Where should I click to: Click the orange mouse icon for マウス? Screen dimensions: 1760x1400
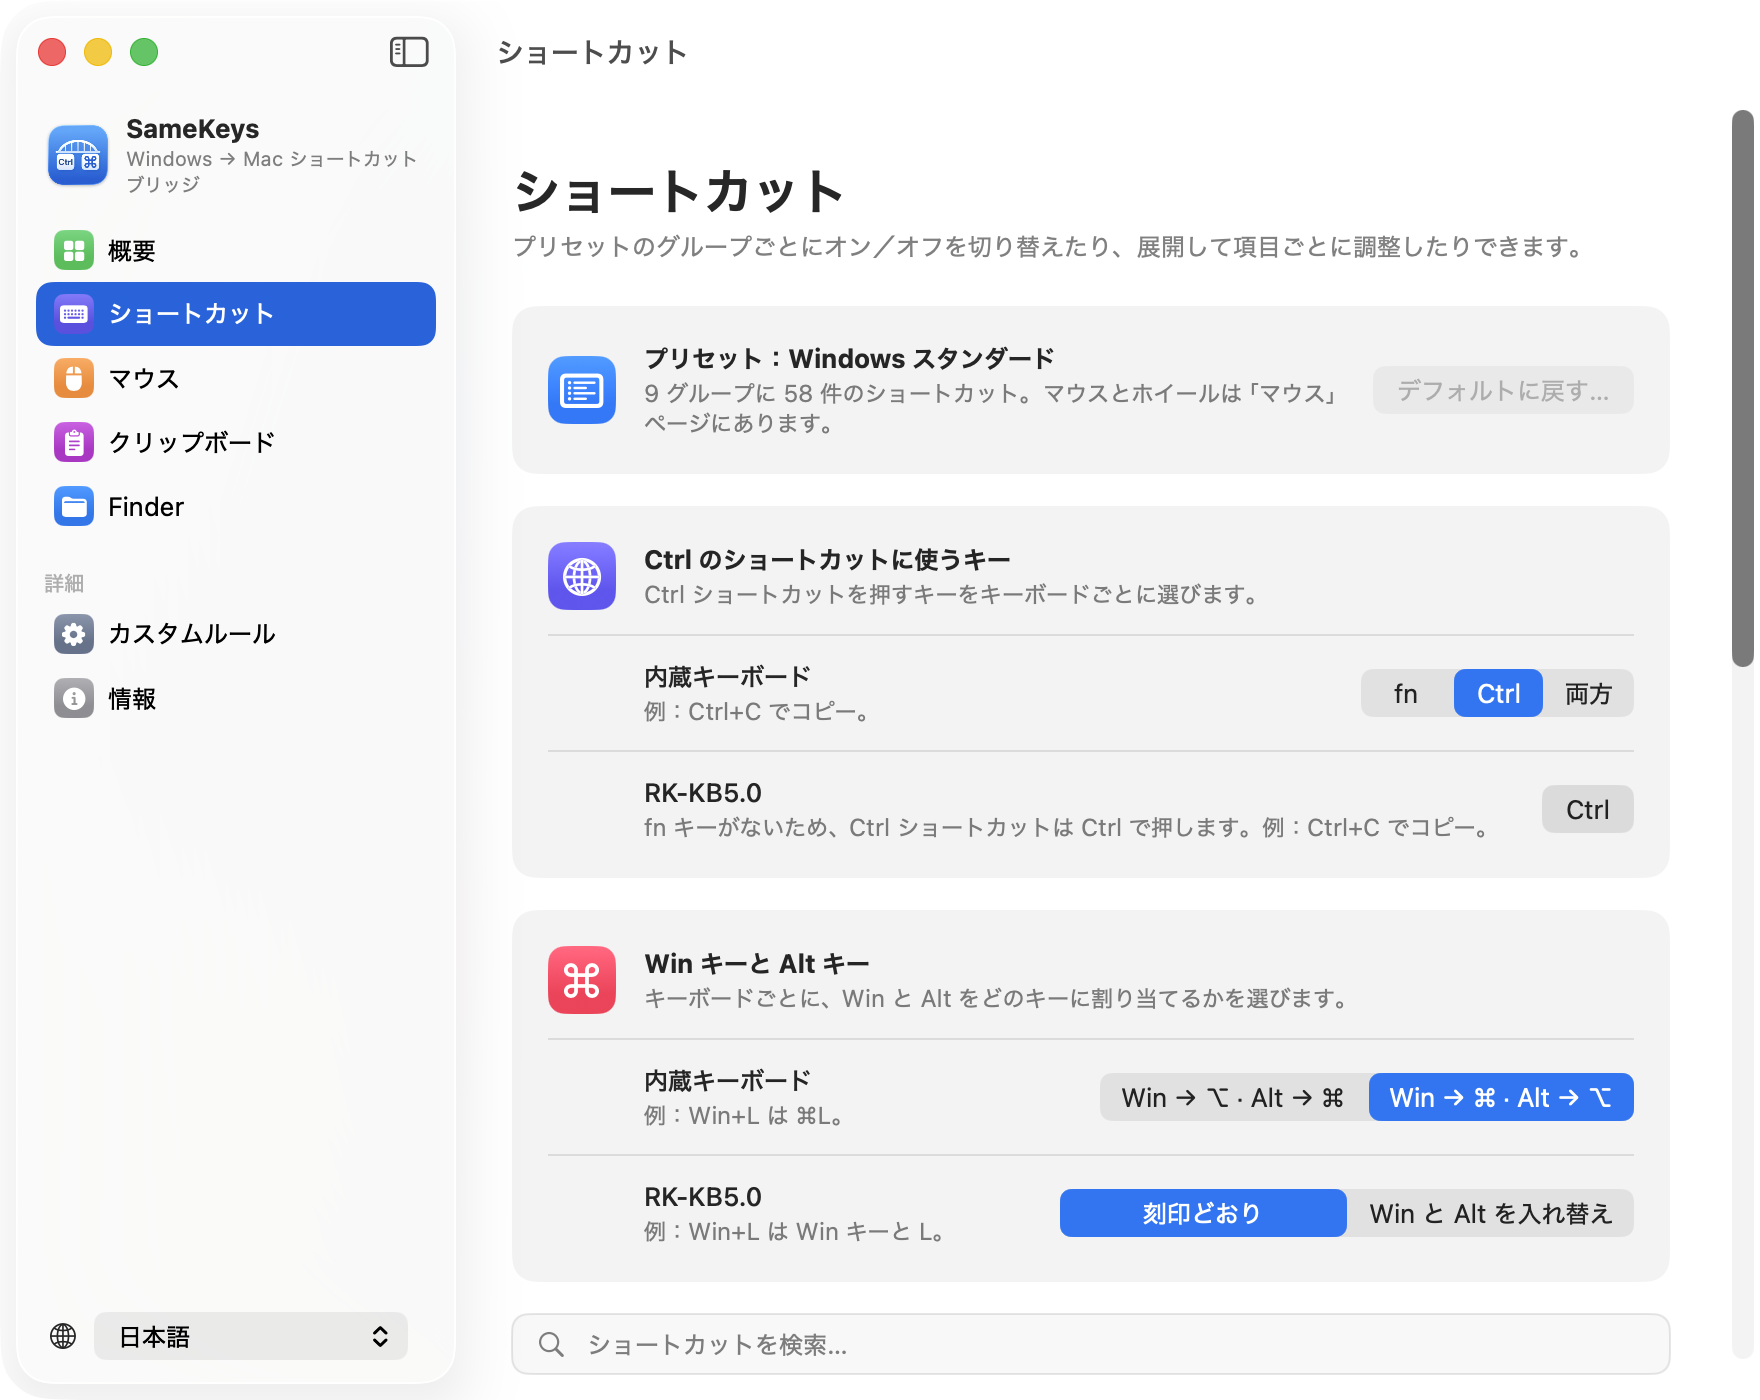[x=74, y=378]
